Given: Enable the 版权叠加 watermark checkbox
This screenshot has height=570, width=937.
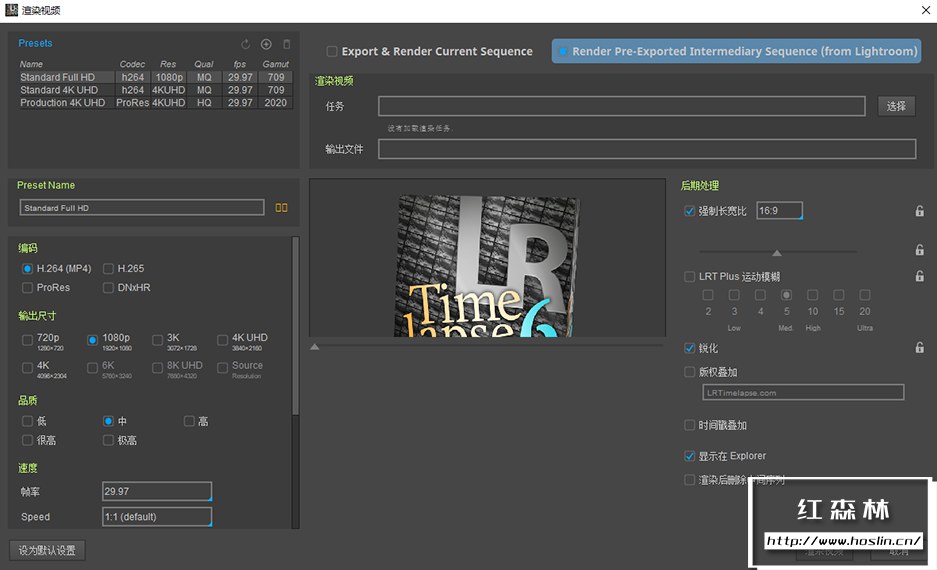Looking at the screenshot, I should [690, 372].
